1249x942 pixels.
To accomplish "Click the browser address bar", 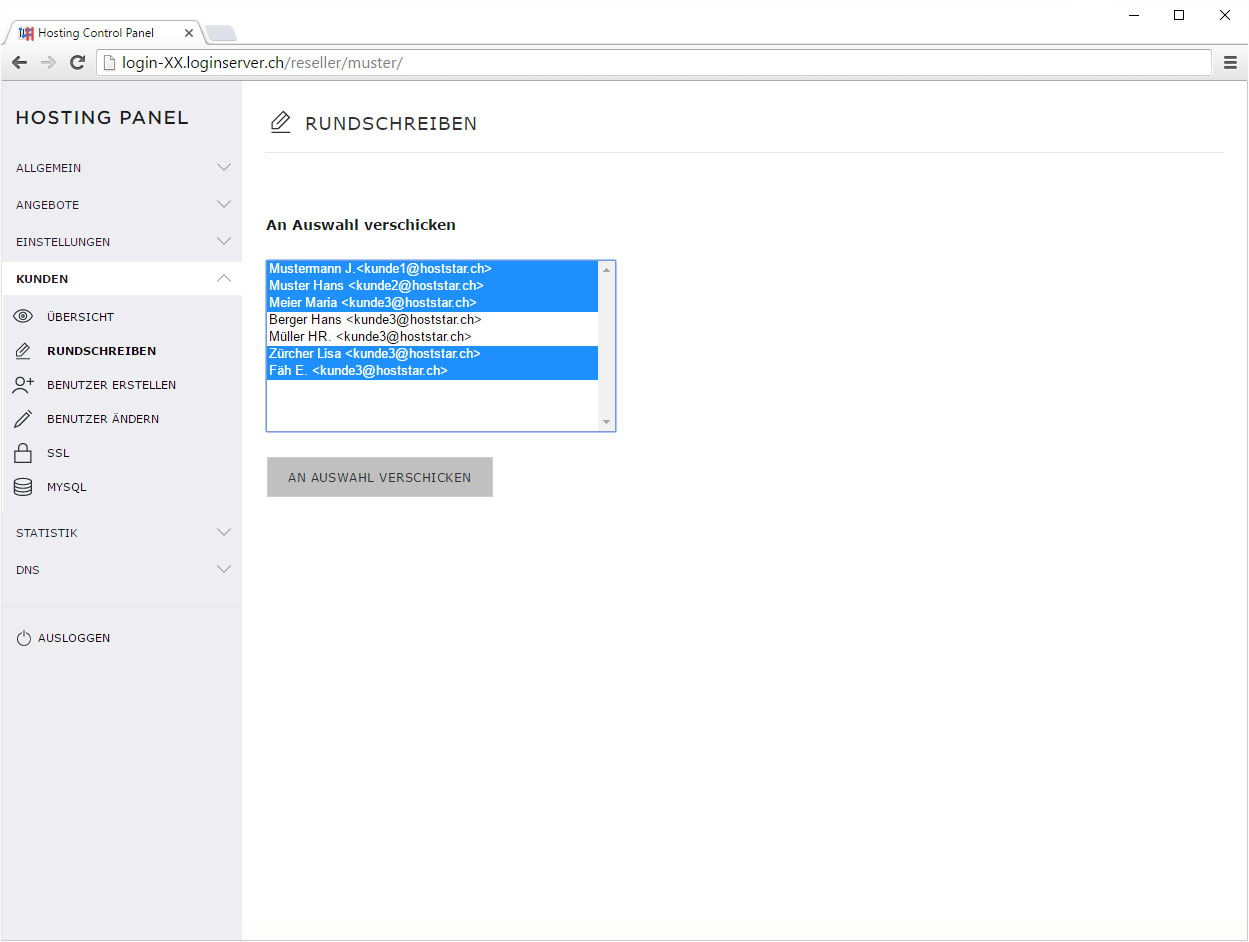I will [x=654, y=62].
